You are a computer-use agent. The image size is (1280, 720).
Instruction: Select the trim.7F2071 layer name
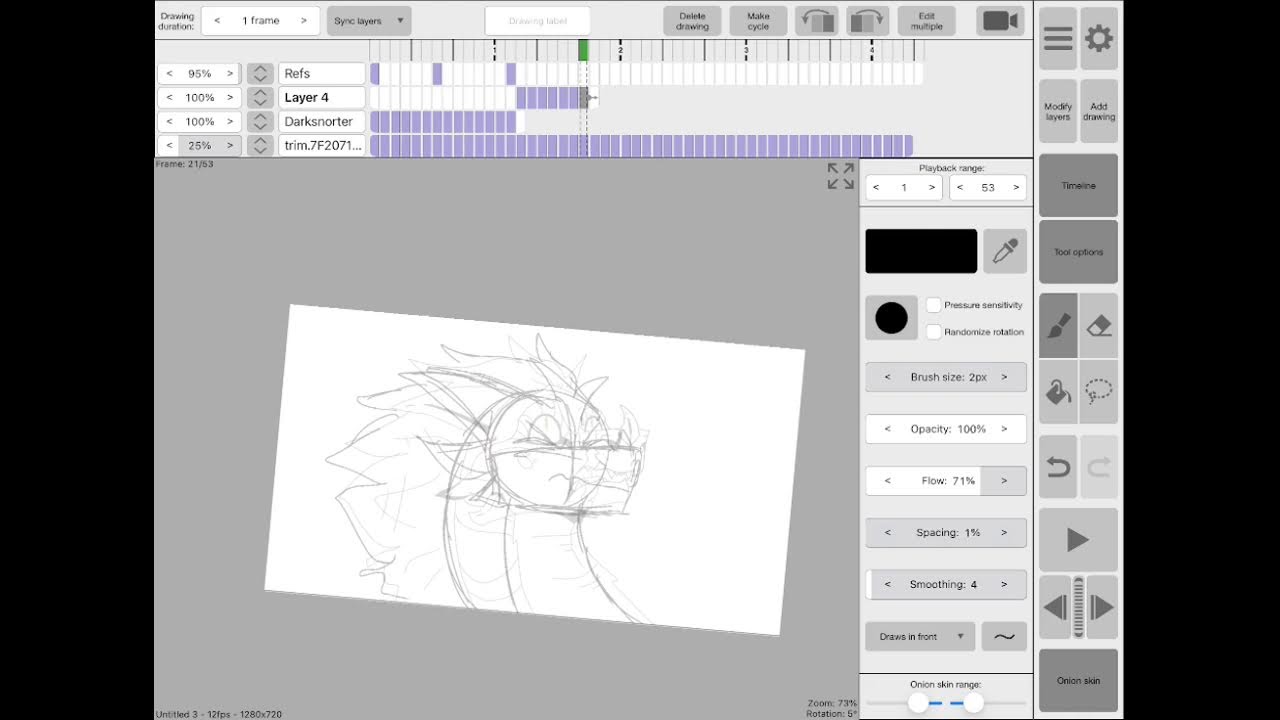(x=322, y=145)
